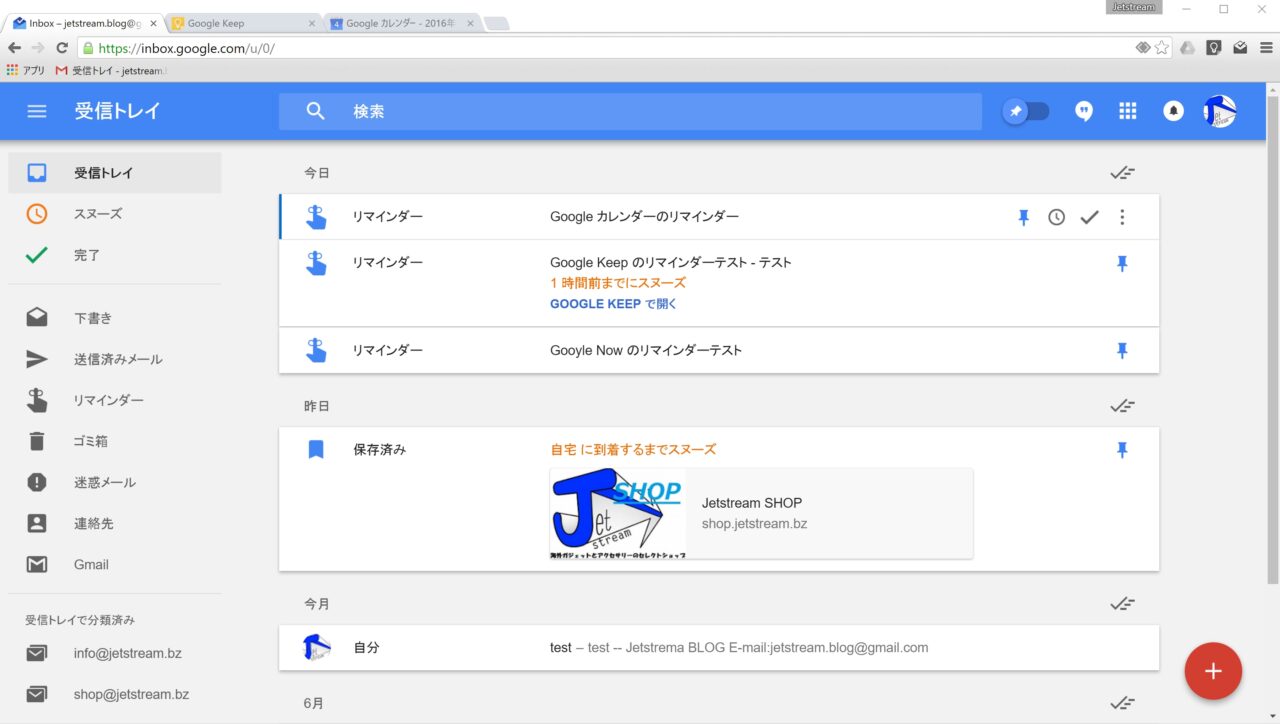Open more options for Google カレンダー reminder
Viewport: 1280px width, 724px height.
pyautogui.click(x=1122, y=217)
